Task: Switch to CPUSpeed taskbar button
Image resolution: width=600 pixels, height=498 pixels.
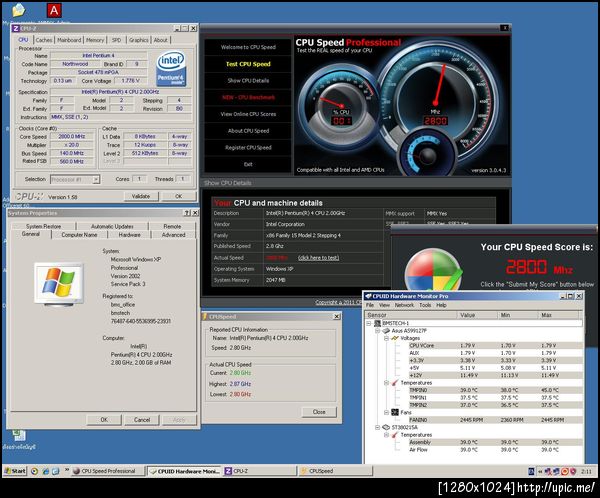Action: point(335,471)
